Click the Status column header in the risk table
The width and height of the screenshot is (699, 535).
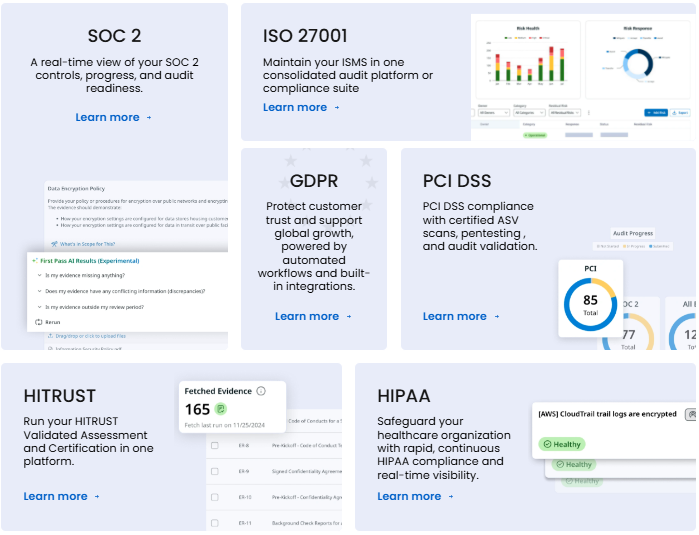[604, 124]
